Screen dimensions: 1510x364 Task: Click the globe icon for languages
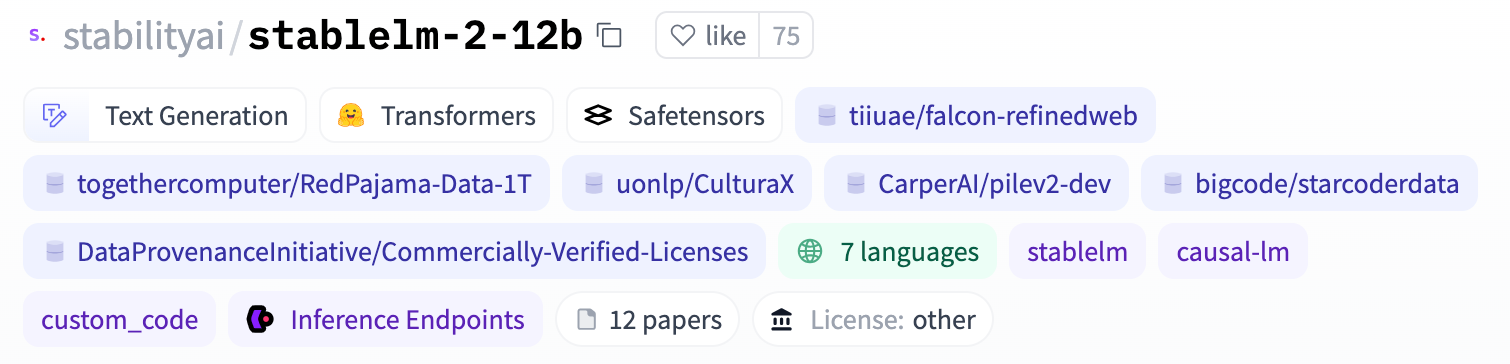pos(810,252)
